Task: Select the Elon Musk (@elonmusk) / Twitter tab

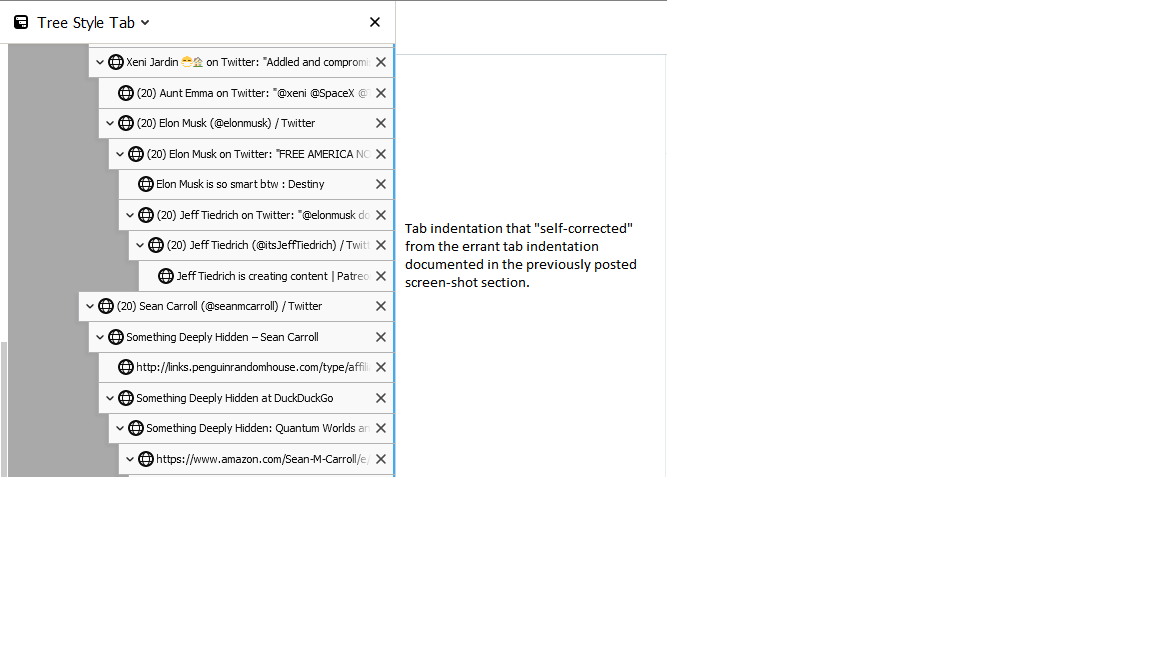Action: [x=246, y=123]
